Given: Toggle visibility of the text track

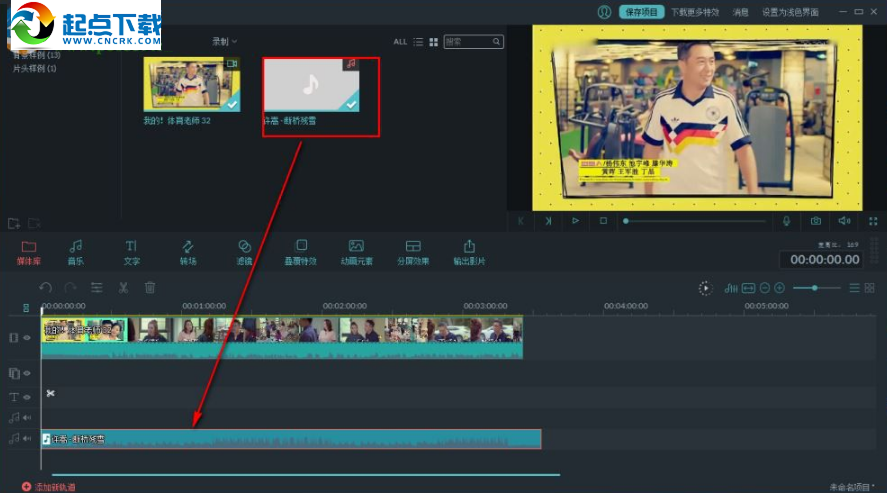Looking at the screenshot, I should pos(27,397).
